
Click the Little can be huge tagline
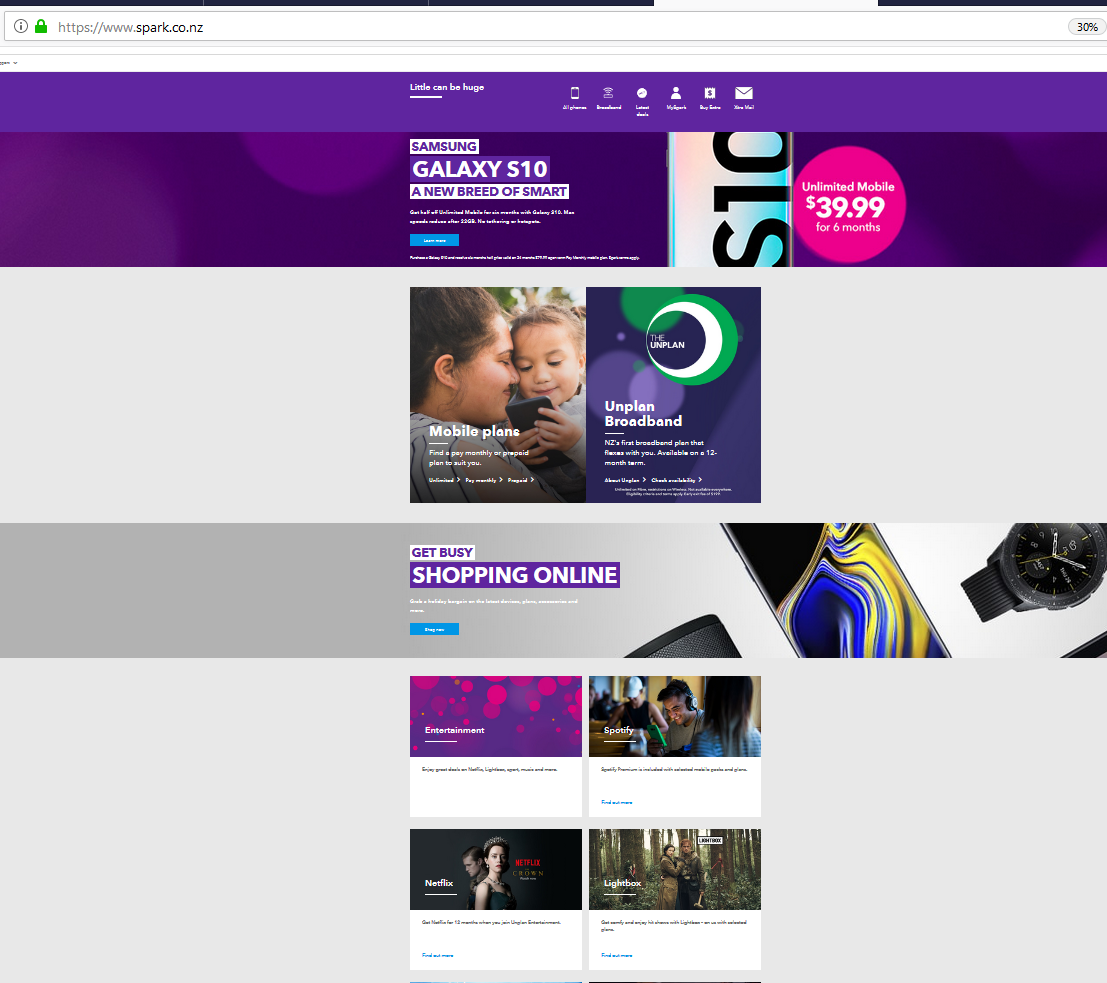coord(447,87)
